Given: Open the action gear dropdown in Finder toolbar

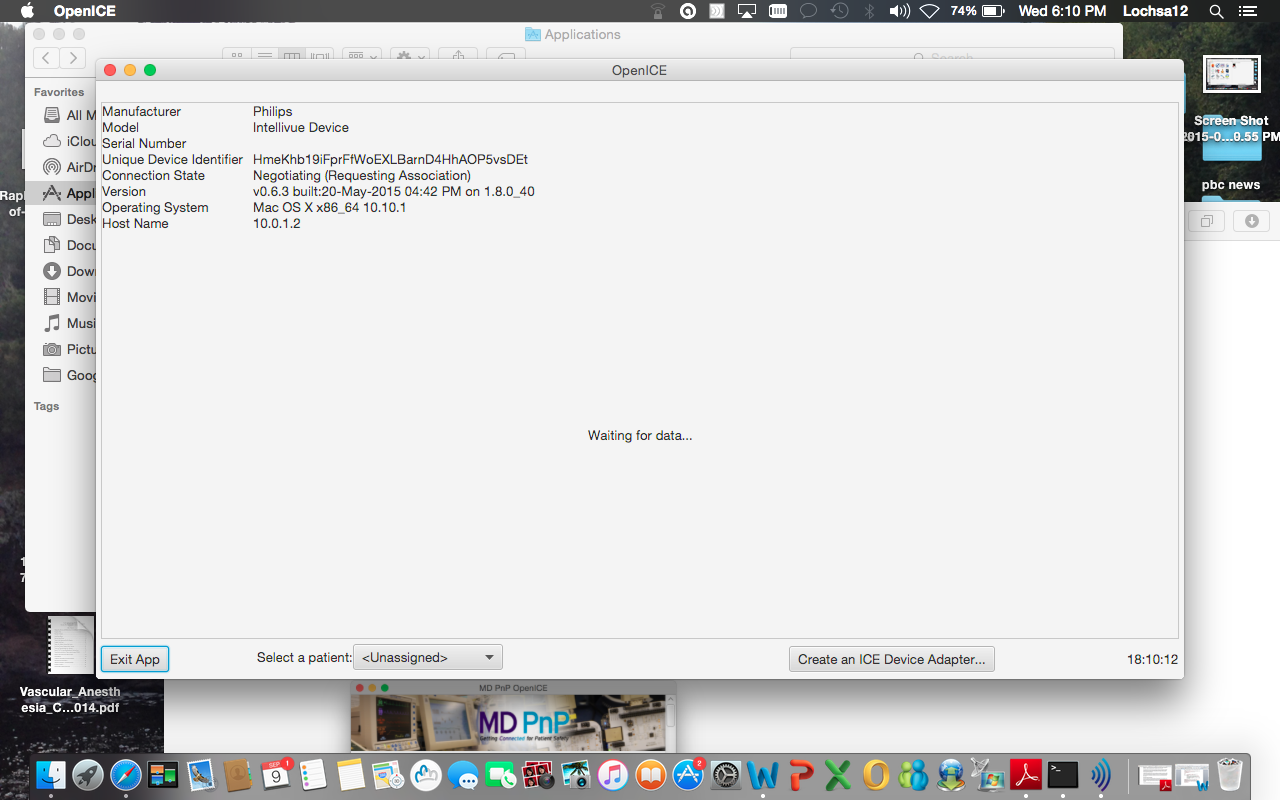Looking at the screenshot, I should [x=410, y=57].
